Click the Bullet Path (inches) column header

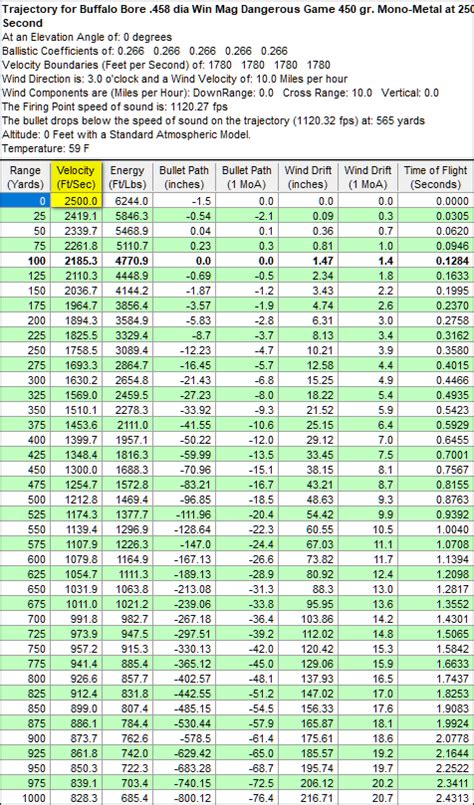[183, 177]
